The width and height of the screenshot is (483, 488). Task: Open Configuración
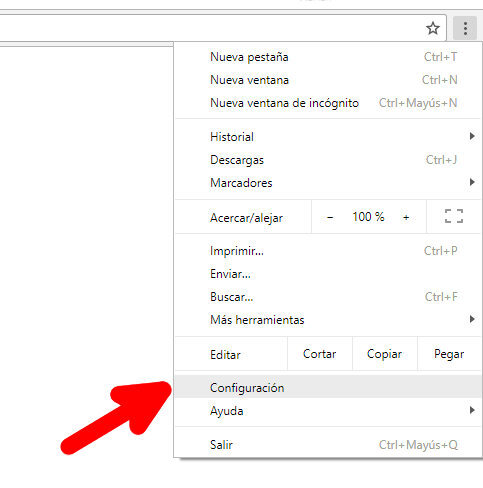click(328, 387)
